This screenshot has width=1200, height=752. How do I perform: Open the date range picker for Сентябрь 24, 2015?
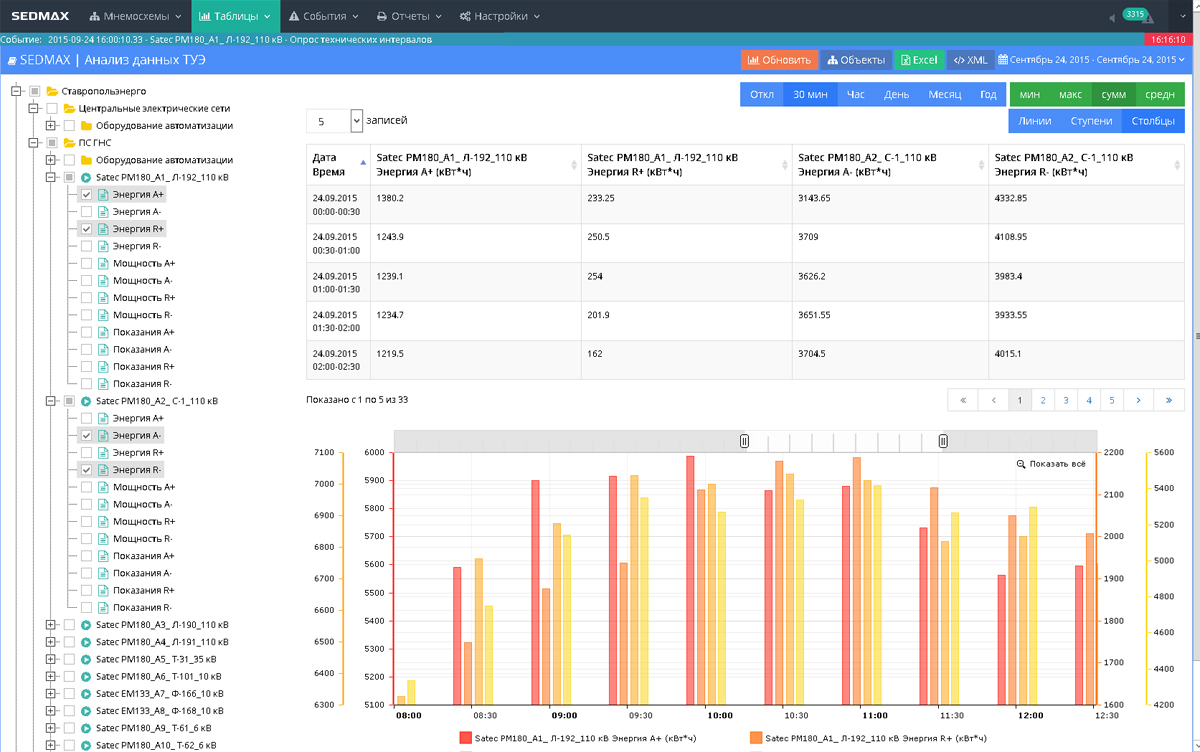1091,60
